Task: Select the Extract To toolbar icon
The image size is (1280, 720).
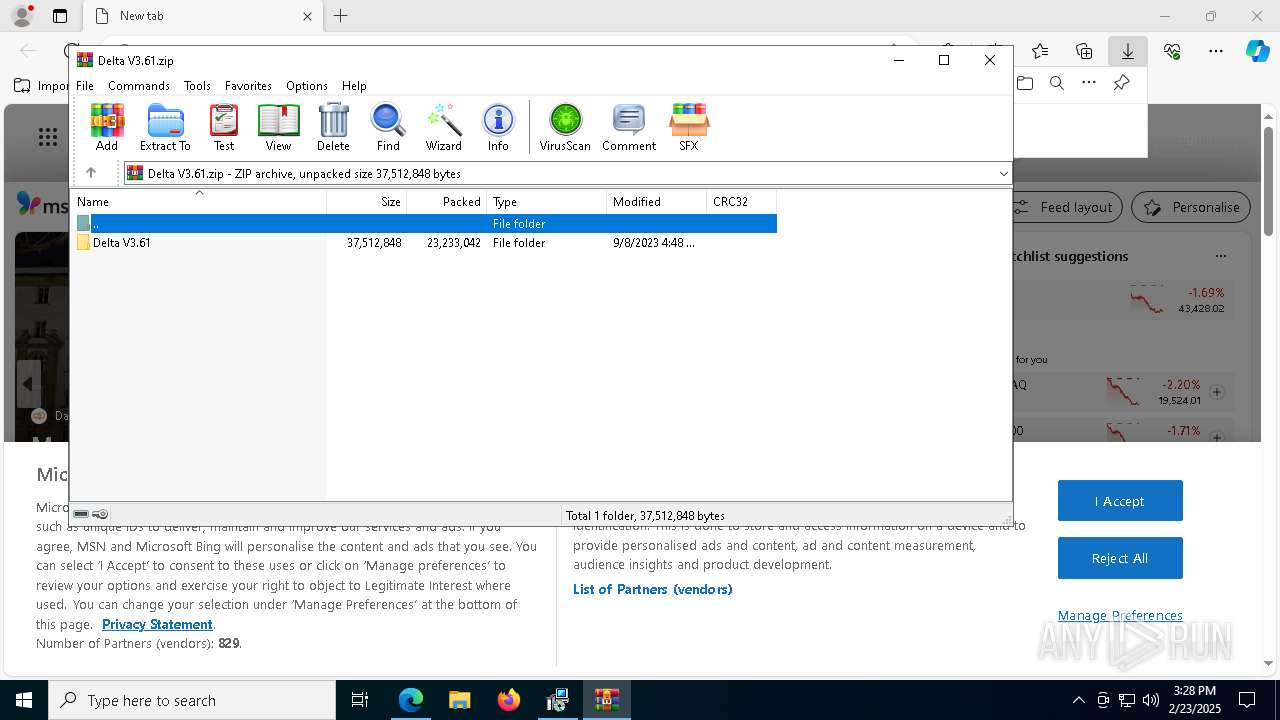Action: pyautogui.click(x=165, y=127)
